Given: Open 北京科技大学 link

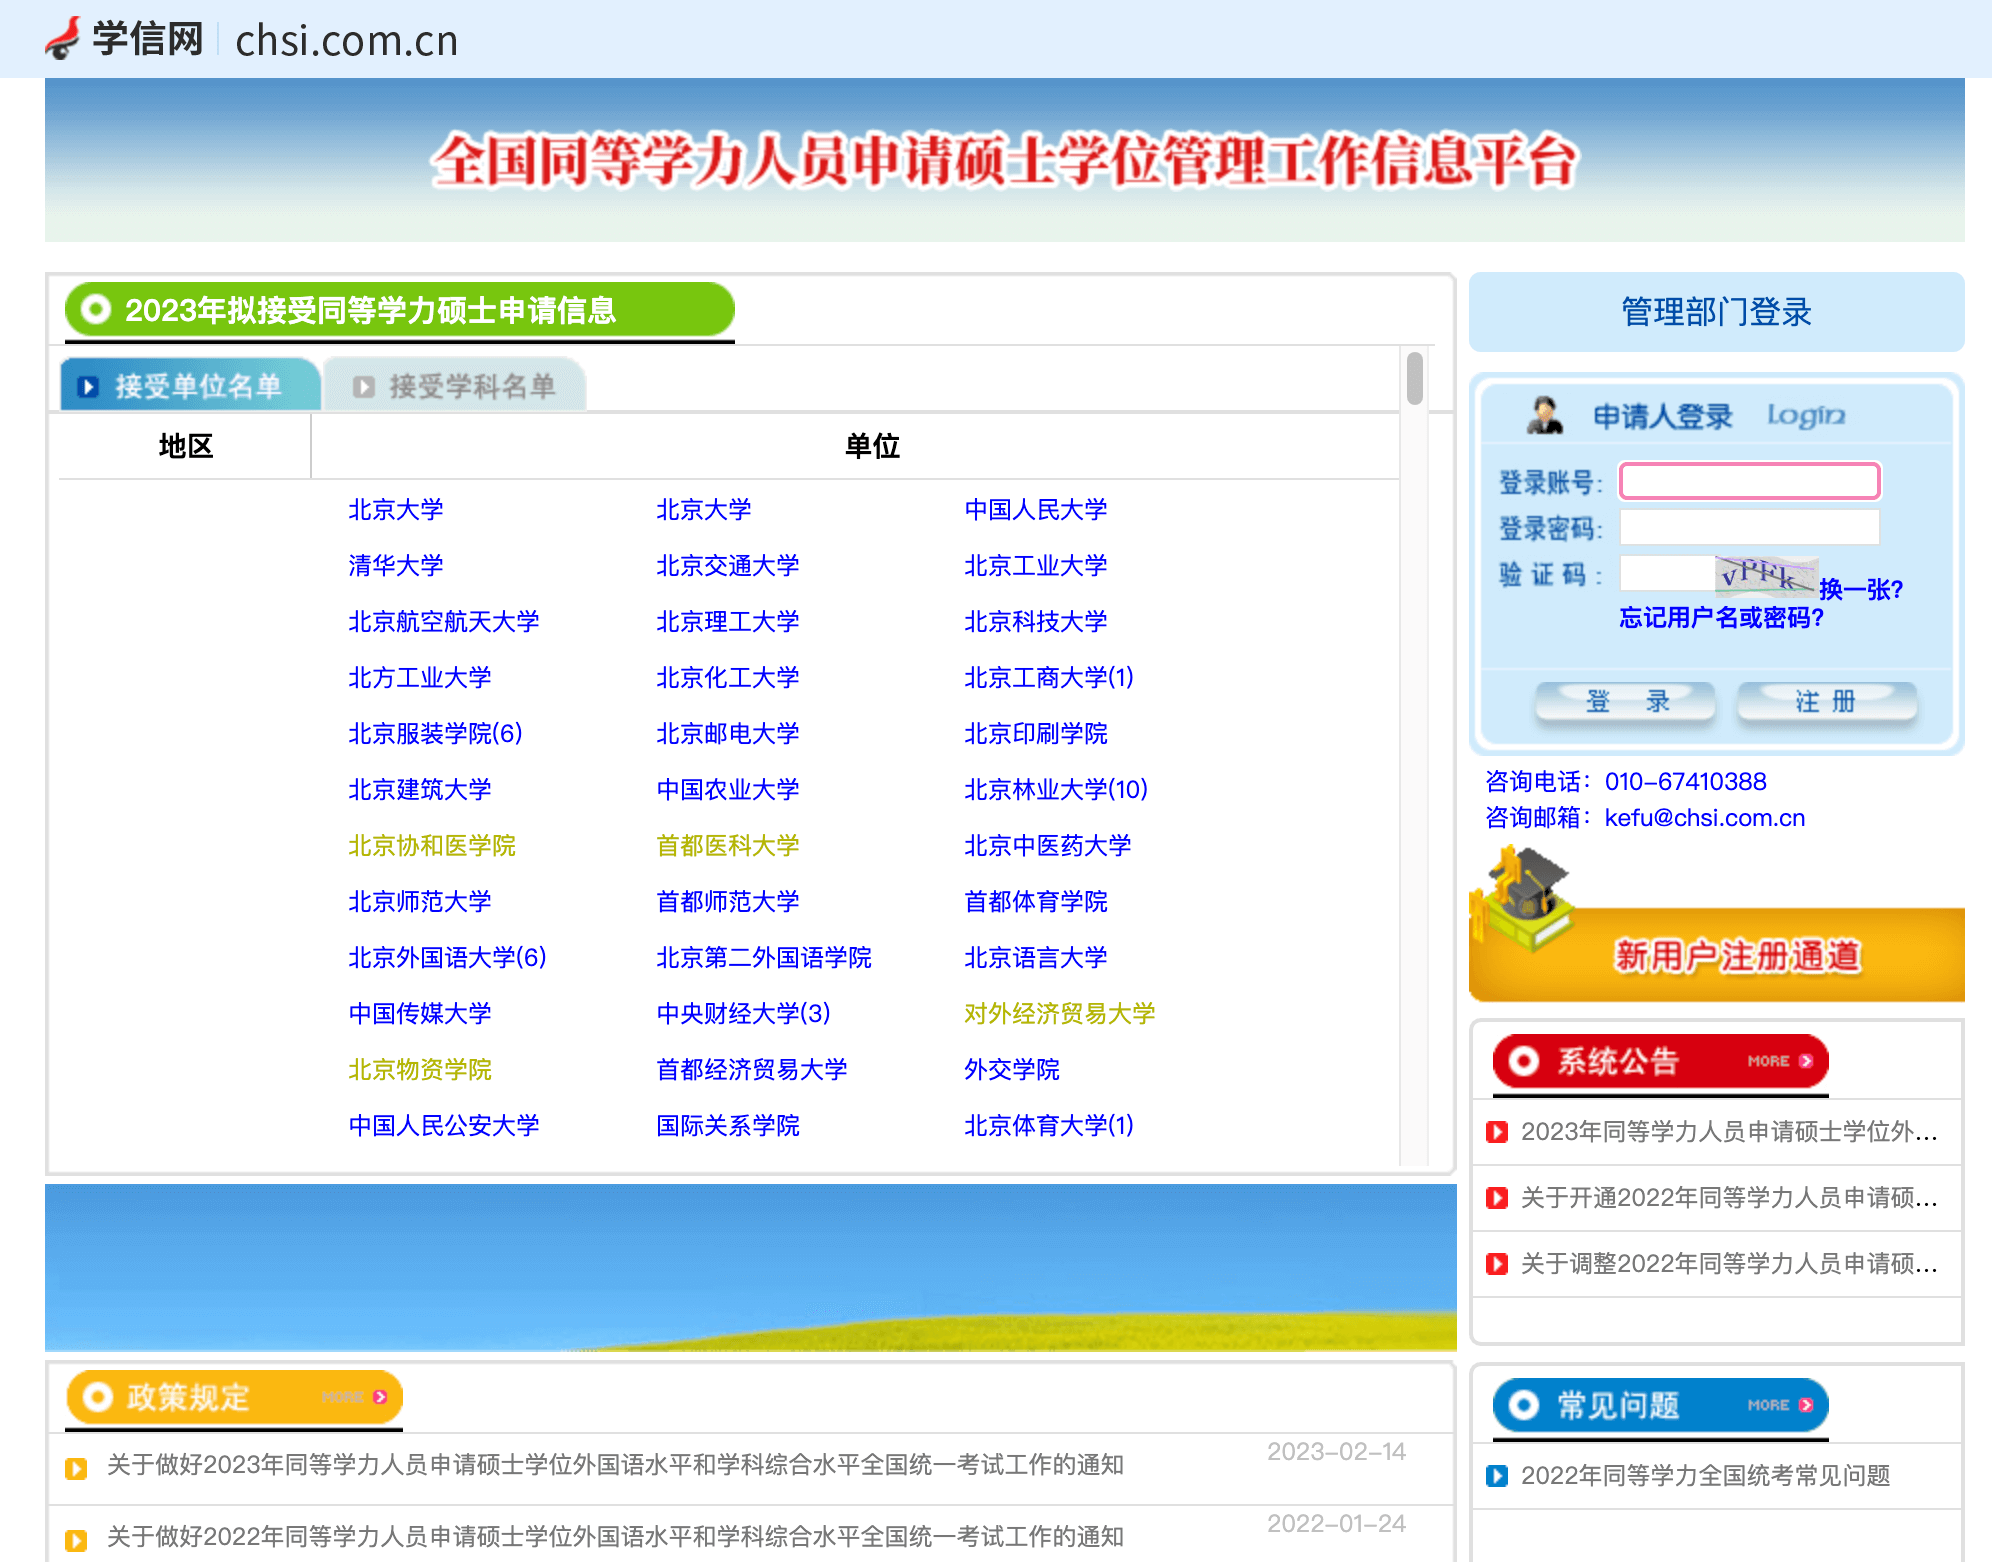Looking at the screenshot, I should [x=1036, y=622].
